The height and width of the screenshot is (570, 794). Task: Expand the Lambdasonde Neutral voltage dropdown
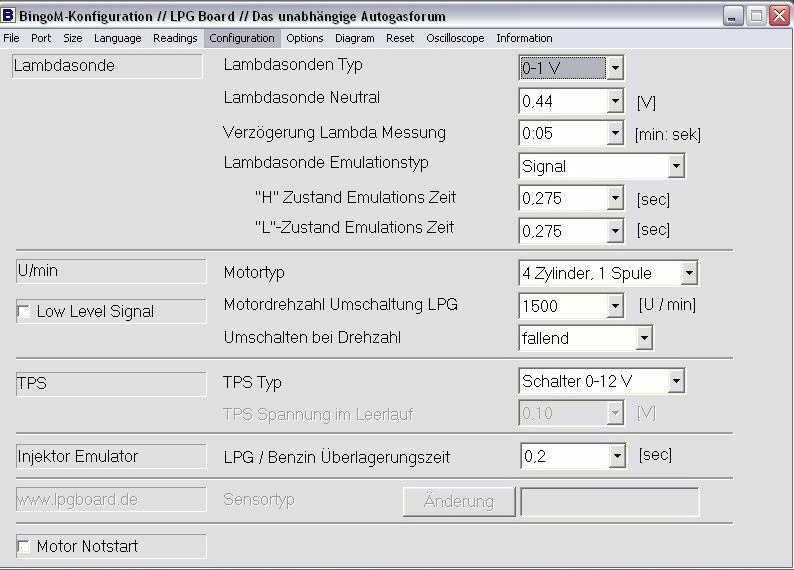(x=615, y=102)
